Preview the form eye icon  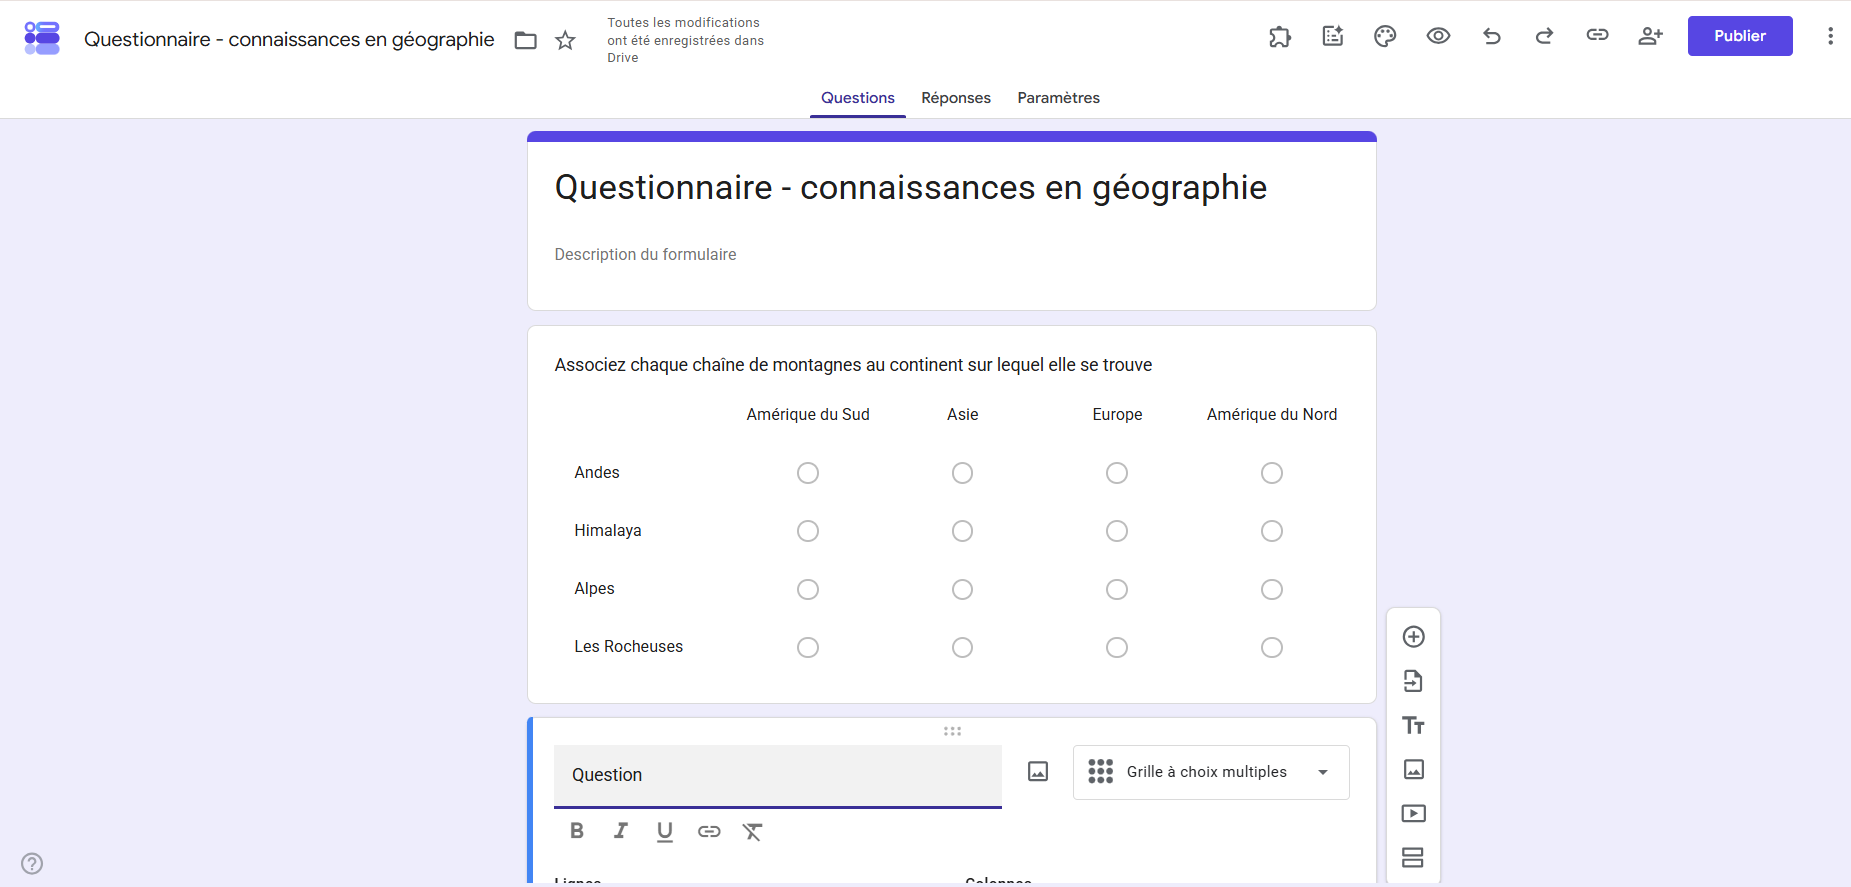tap(1438, 36)
